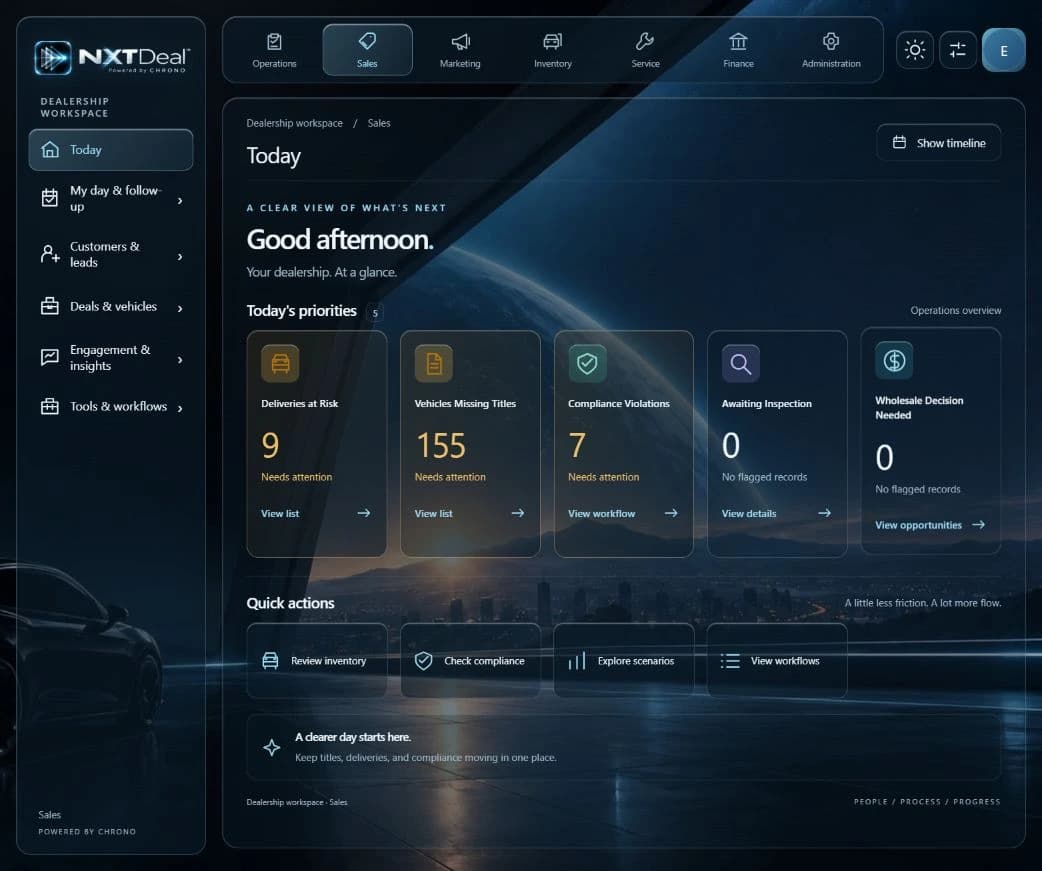Open View opportunities link
The image size is (1042, 871).
(x=918, y=525)
